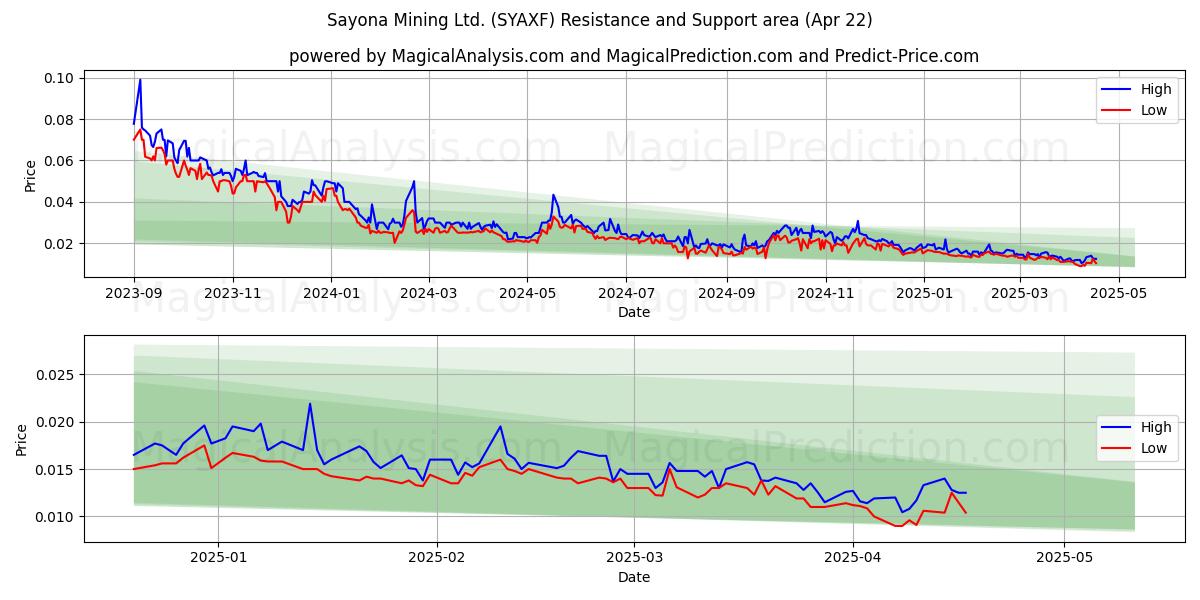Viewport: 1200px width, 600px height.
Task: Click the '0.06' y-axis tick label
Action: [x=60, y=161]
